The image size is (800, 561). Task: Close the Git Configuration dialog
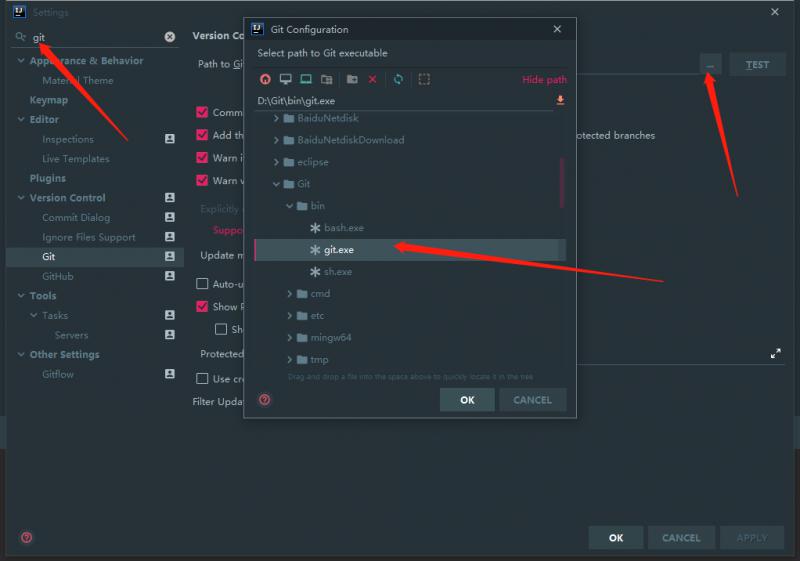click(x=557, y=29)
